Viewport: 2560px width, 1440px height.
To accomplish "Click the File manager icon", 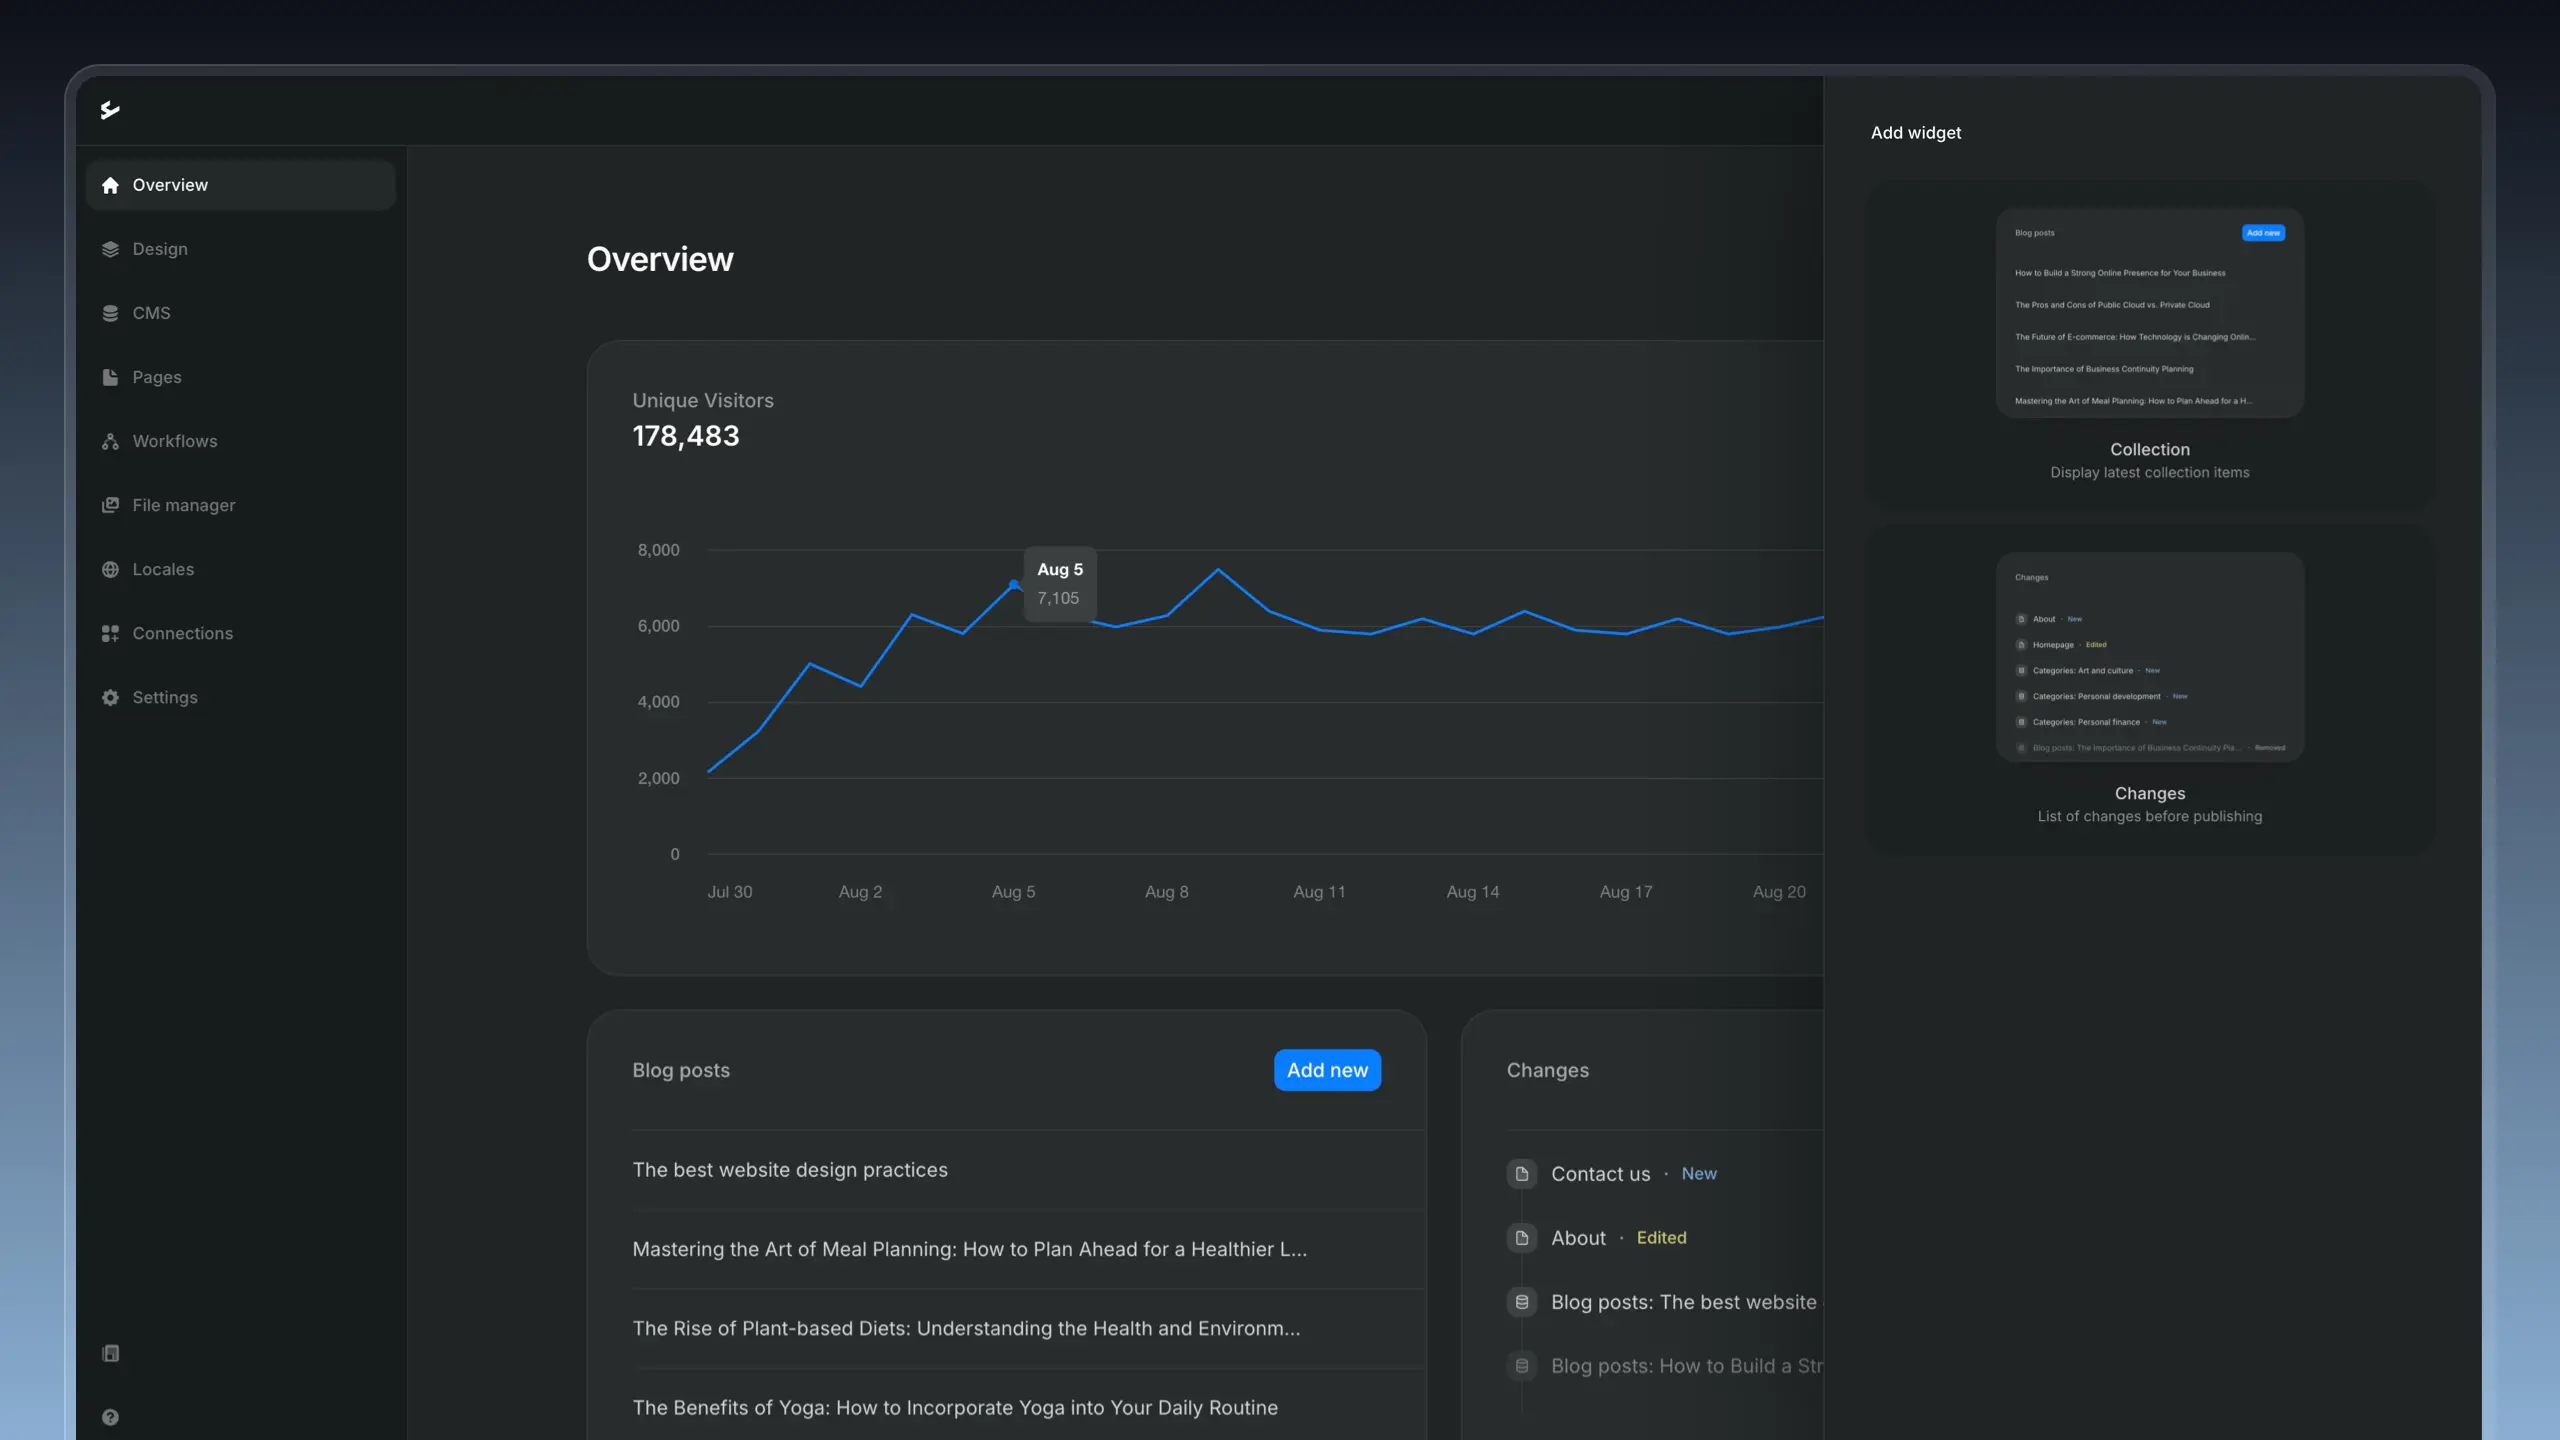I will 110,505.
